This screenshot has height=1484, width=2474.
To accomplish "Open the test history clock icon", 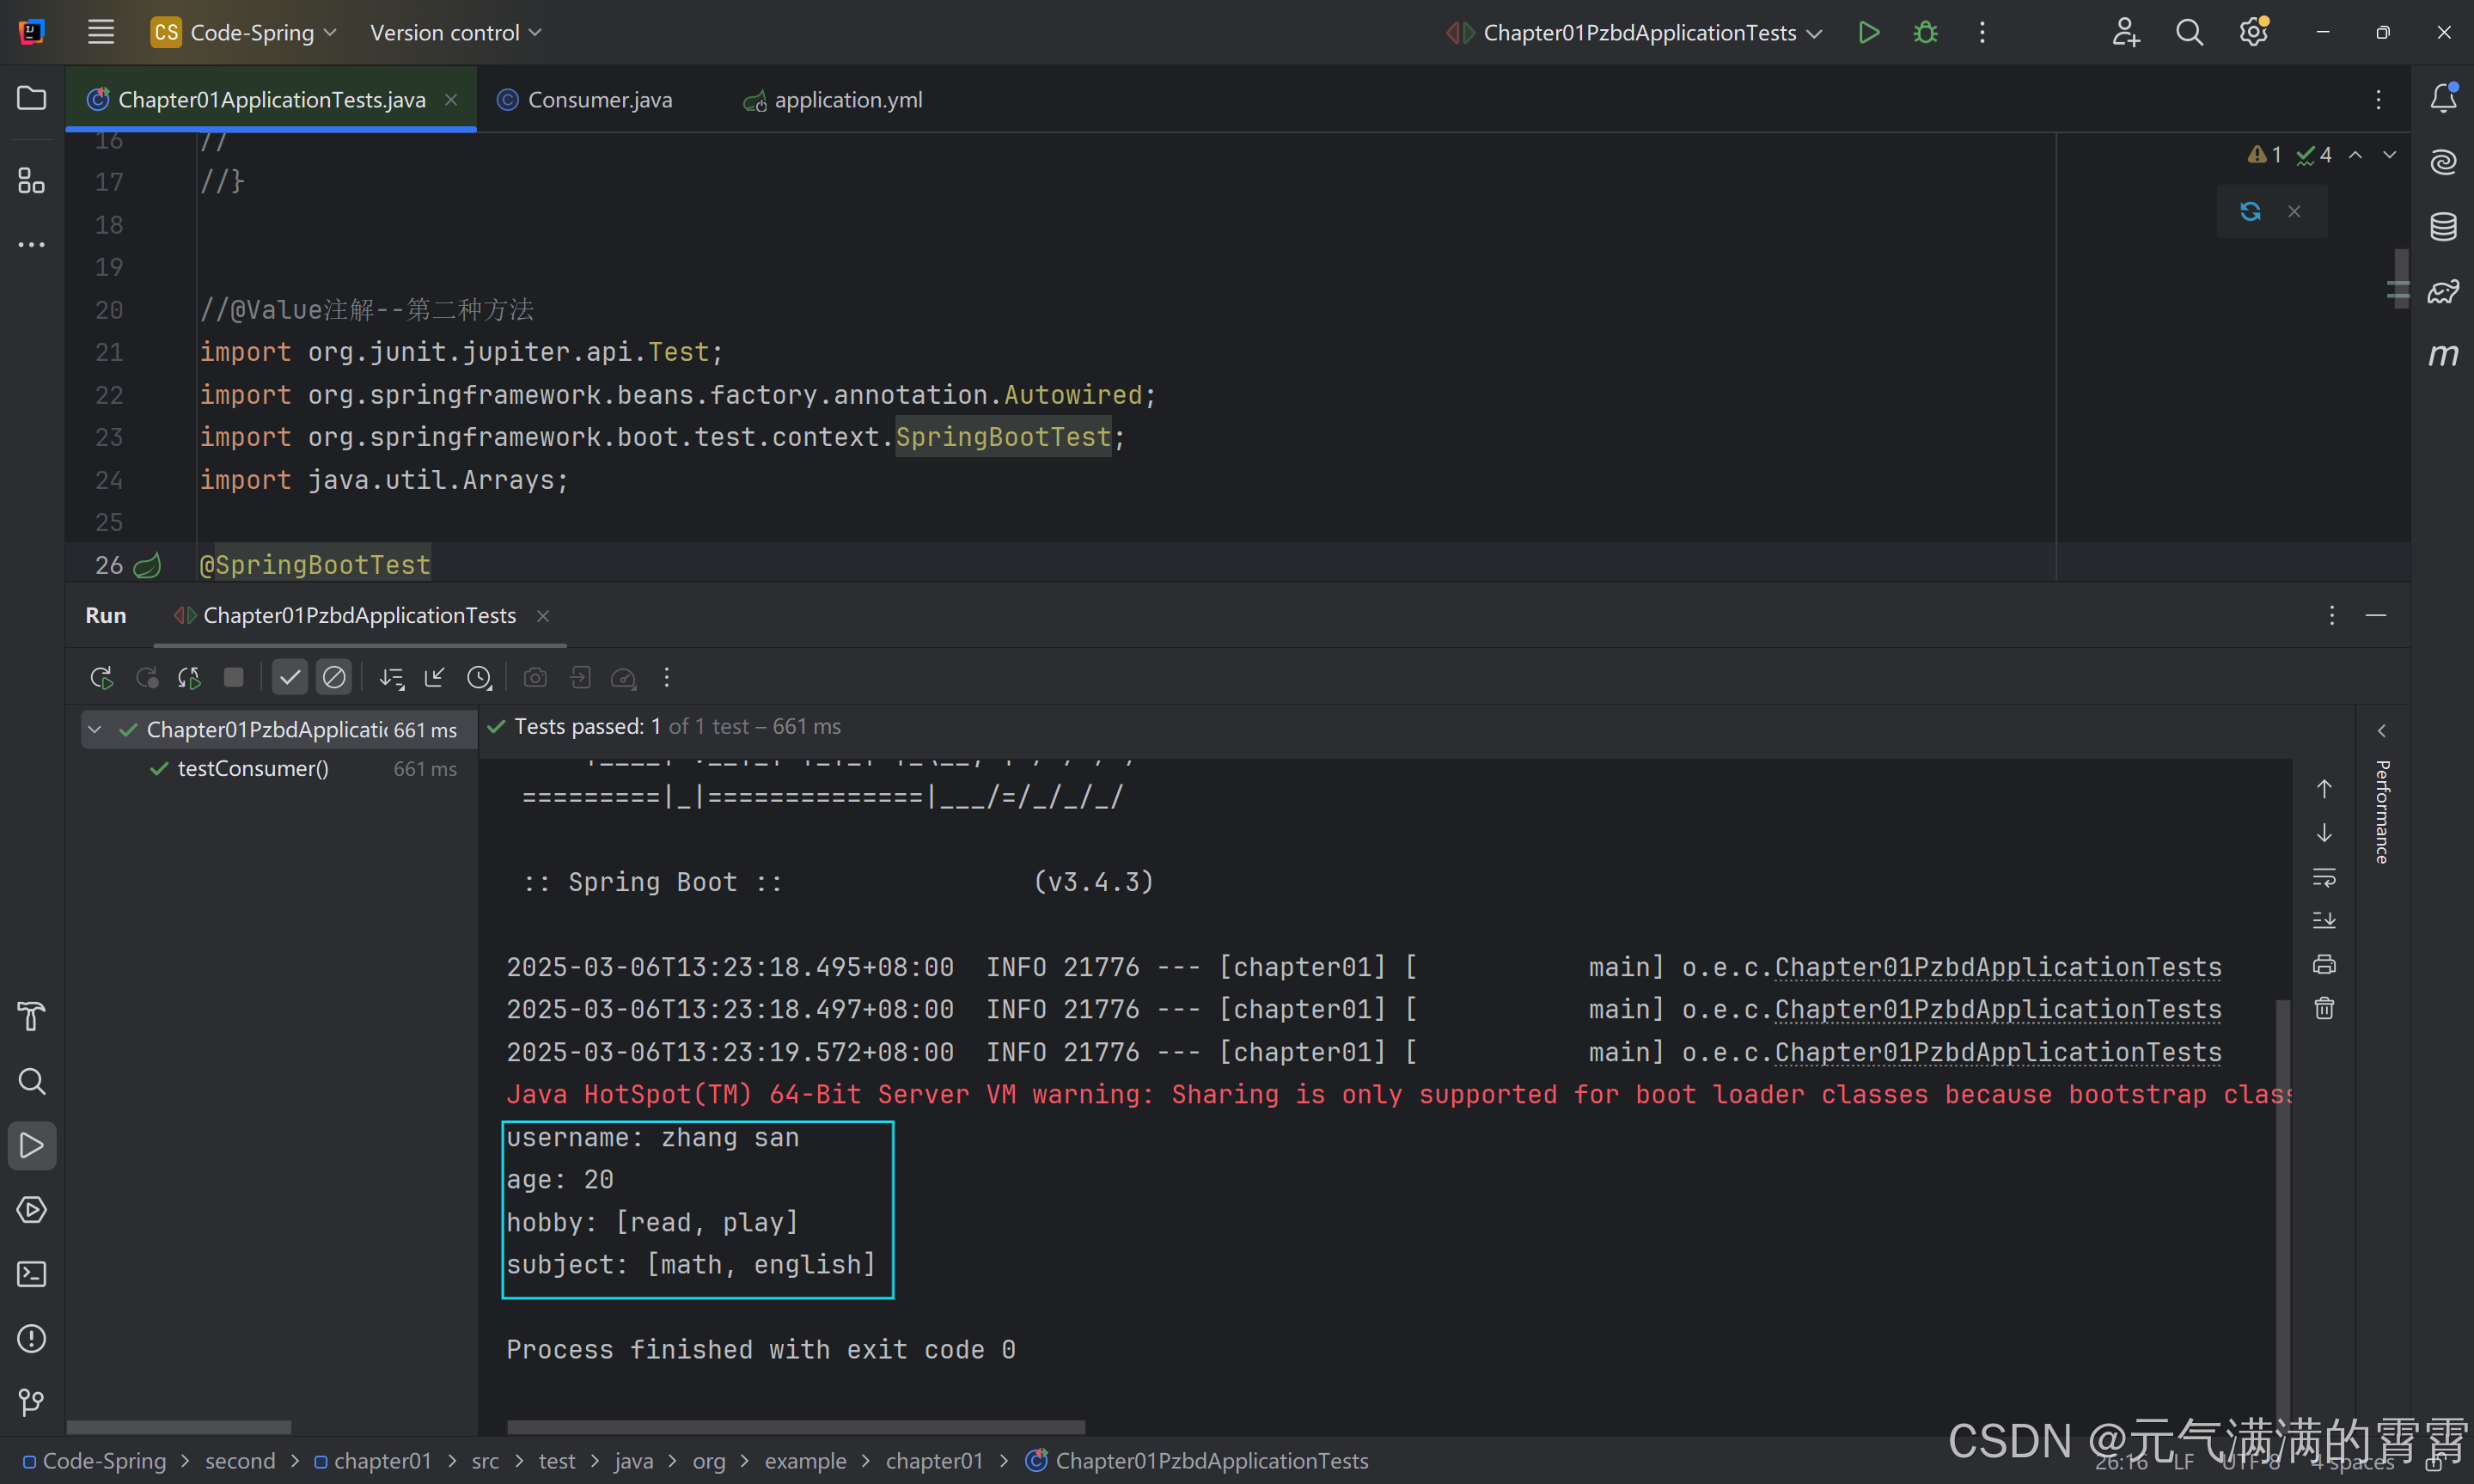I will (x=480, y=678).
